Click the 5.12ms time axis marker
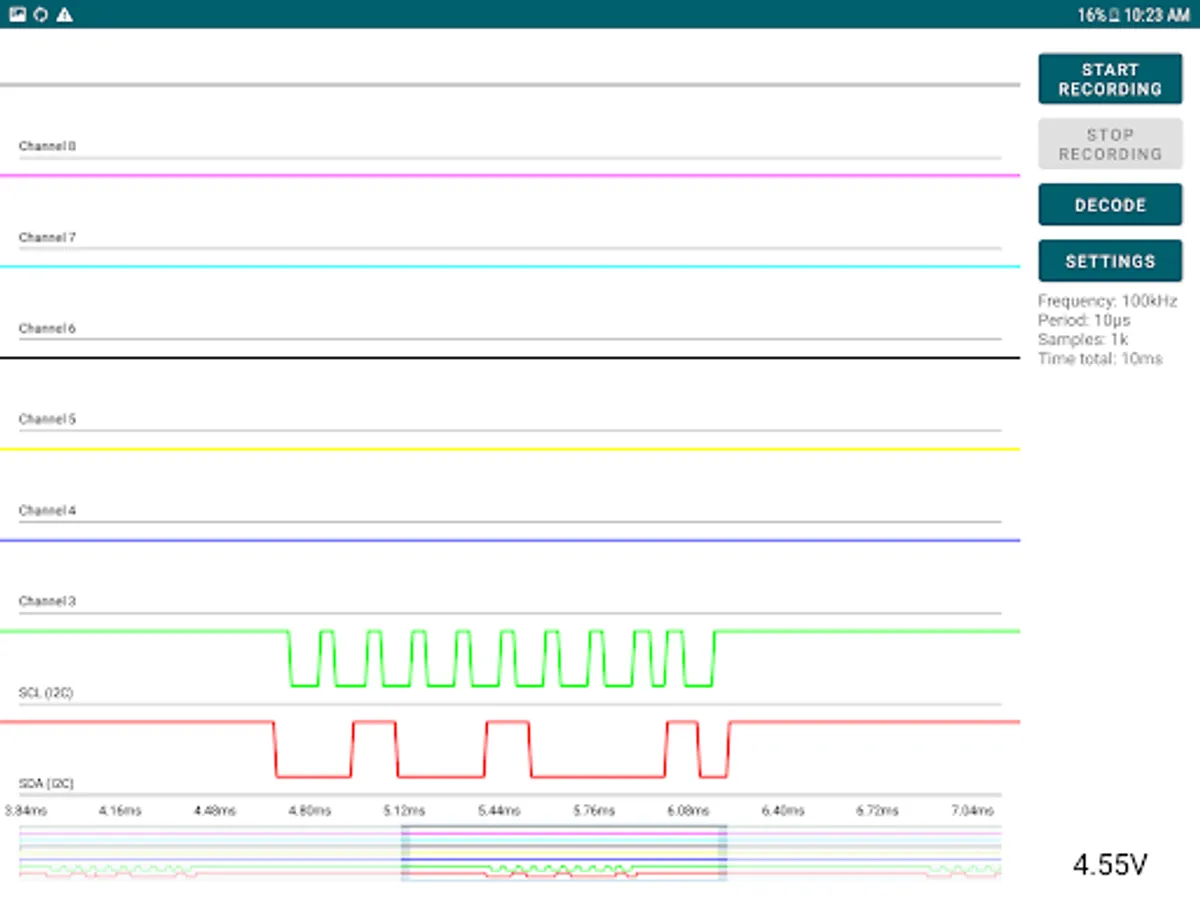This screenshot has width=1200, height=900. (x=402, y=811)
